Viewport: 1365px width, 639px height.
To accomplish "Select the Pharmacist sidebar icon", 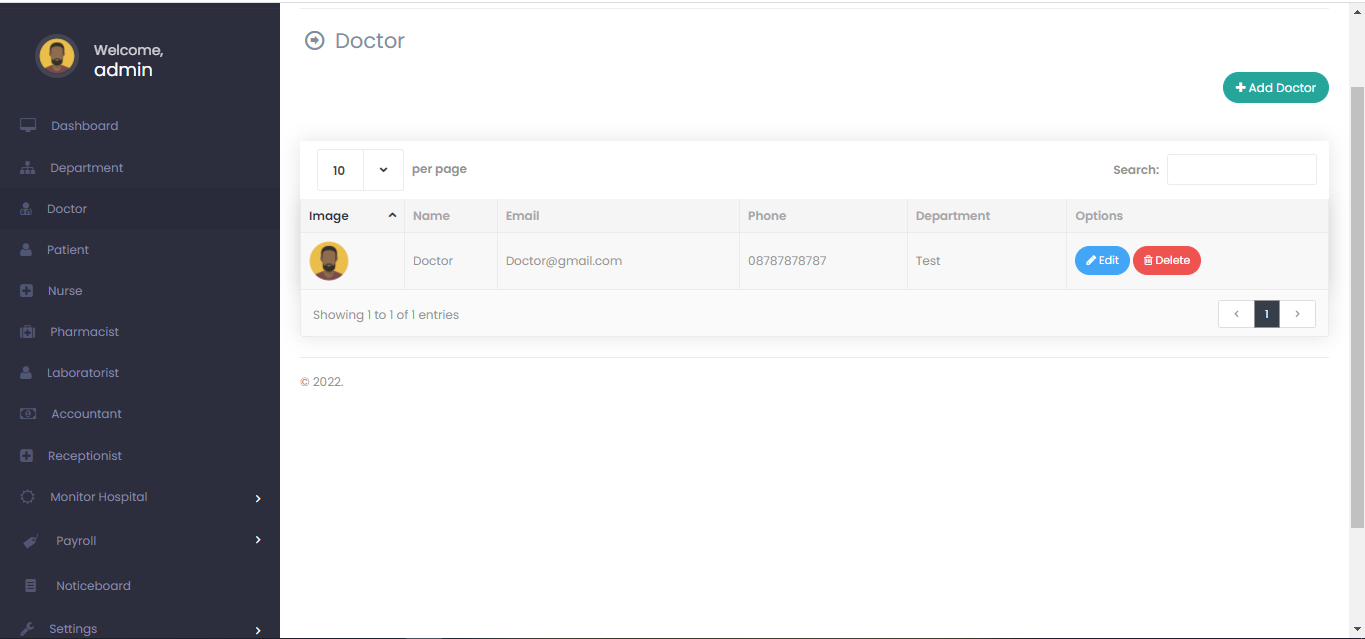I will point(26,331).
